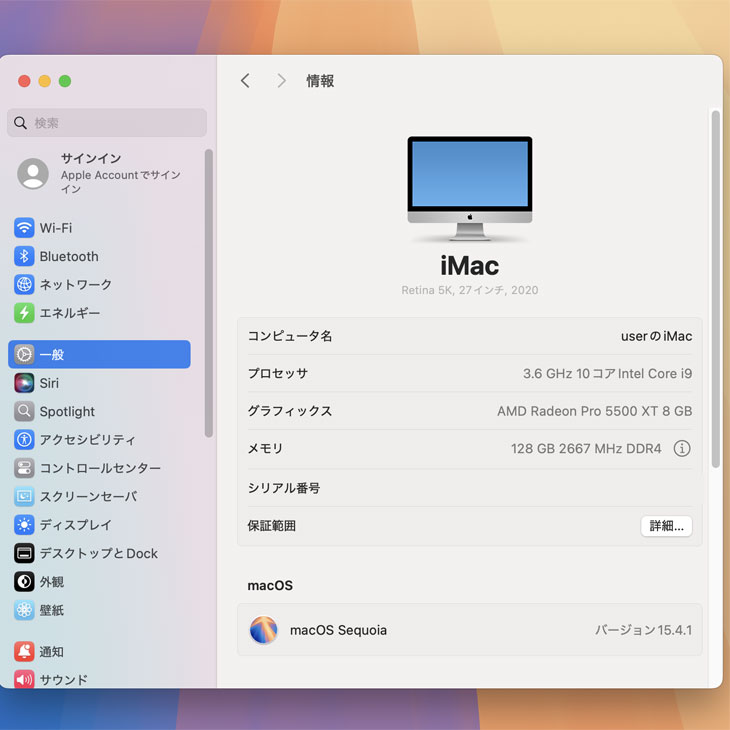Click the デスクトップとDock icon

click(24, 553)
